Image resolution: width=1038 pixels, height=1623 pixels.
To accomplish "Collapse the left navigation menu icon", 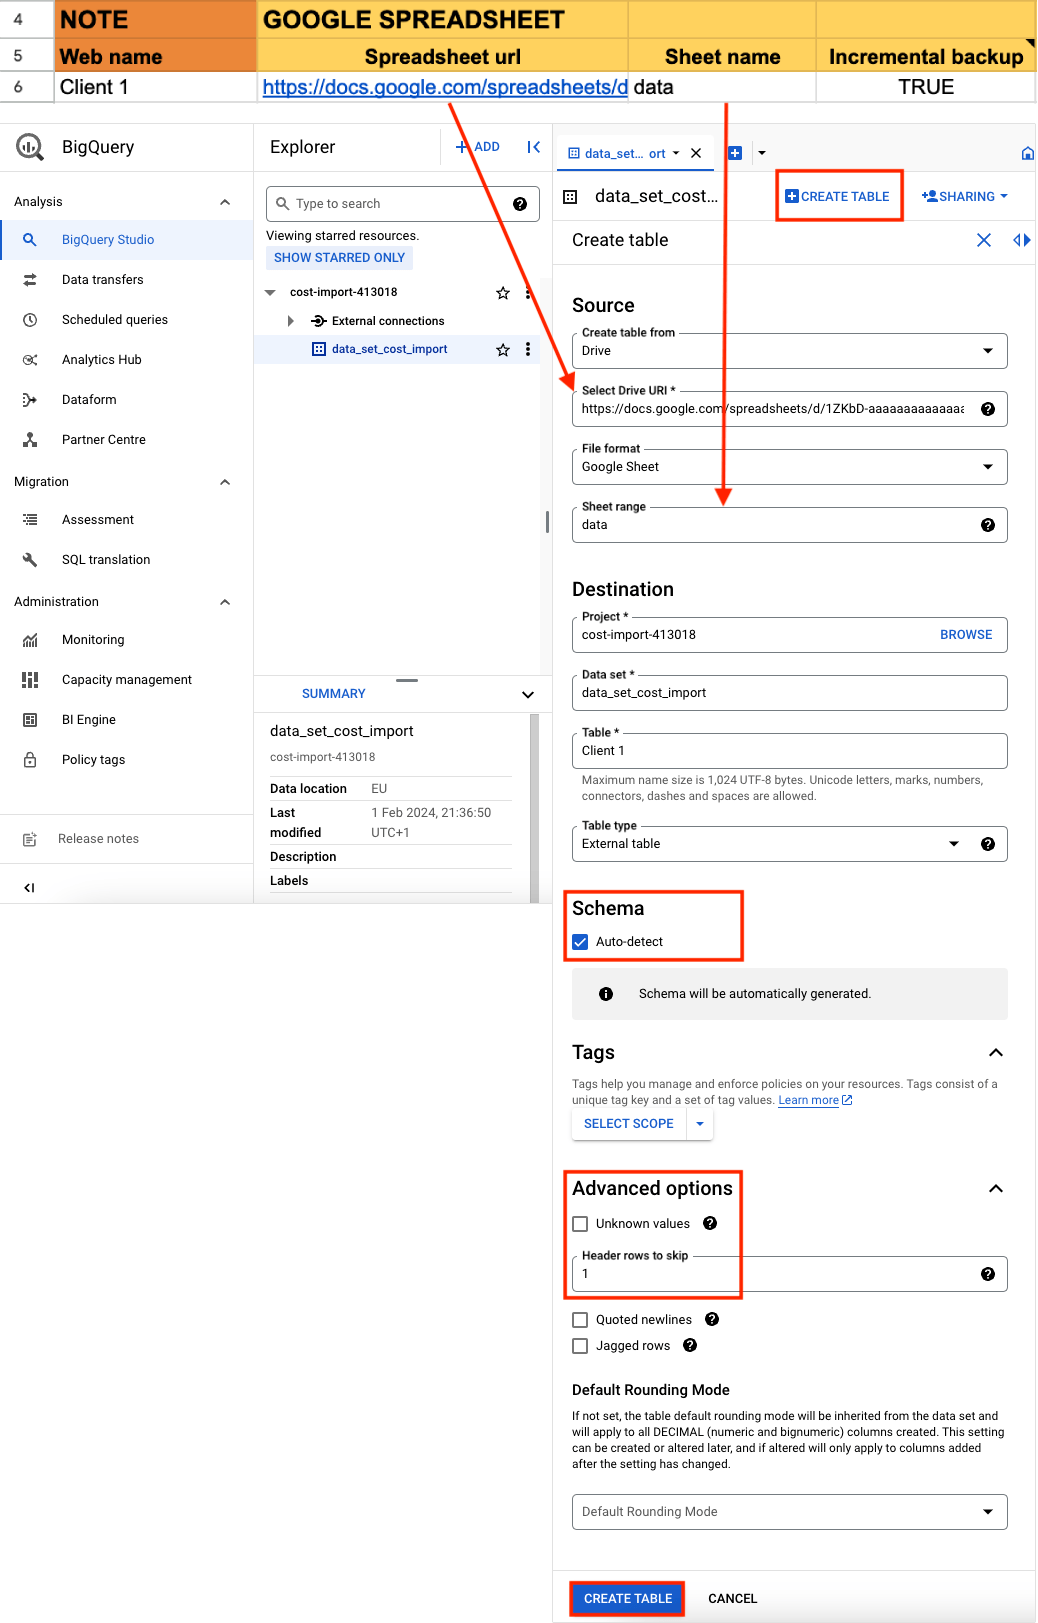I will 29,888.
